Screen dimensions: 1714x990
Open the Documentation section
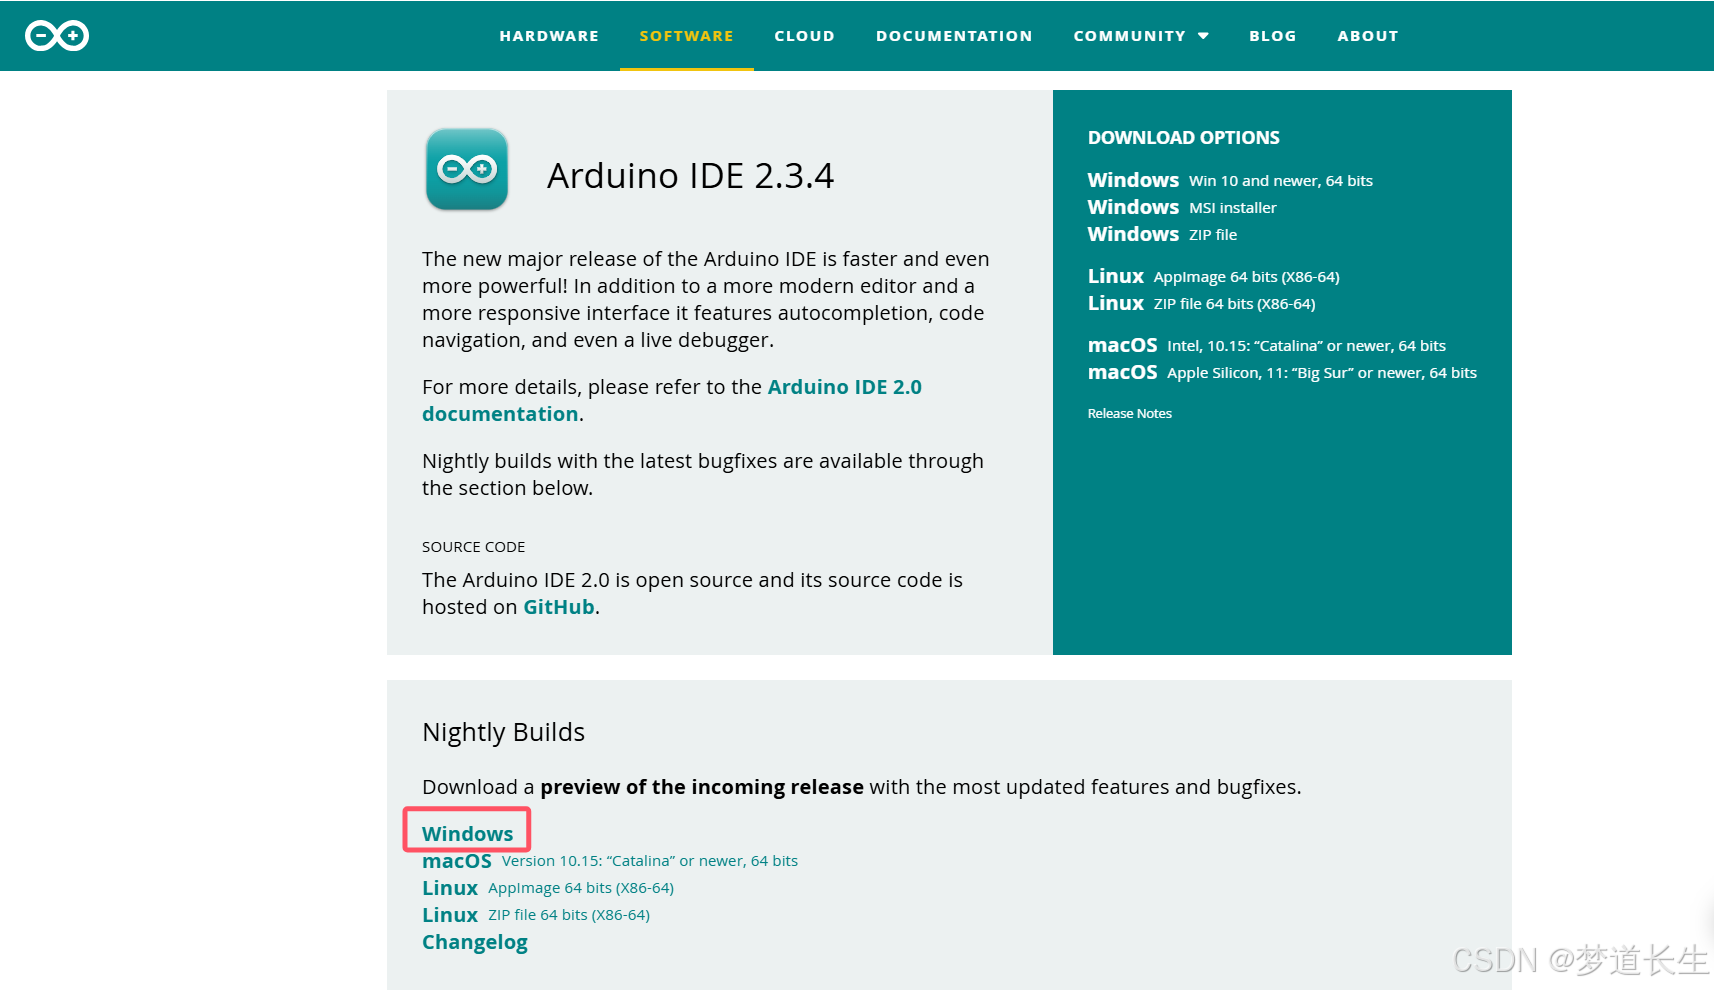point(954,36)
